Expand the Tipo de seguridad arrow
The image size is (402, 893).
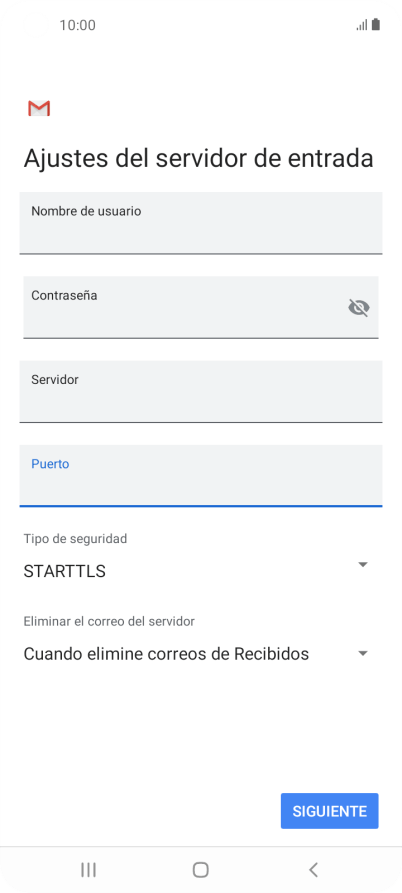pyautogui.click(x=363, y=564)
